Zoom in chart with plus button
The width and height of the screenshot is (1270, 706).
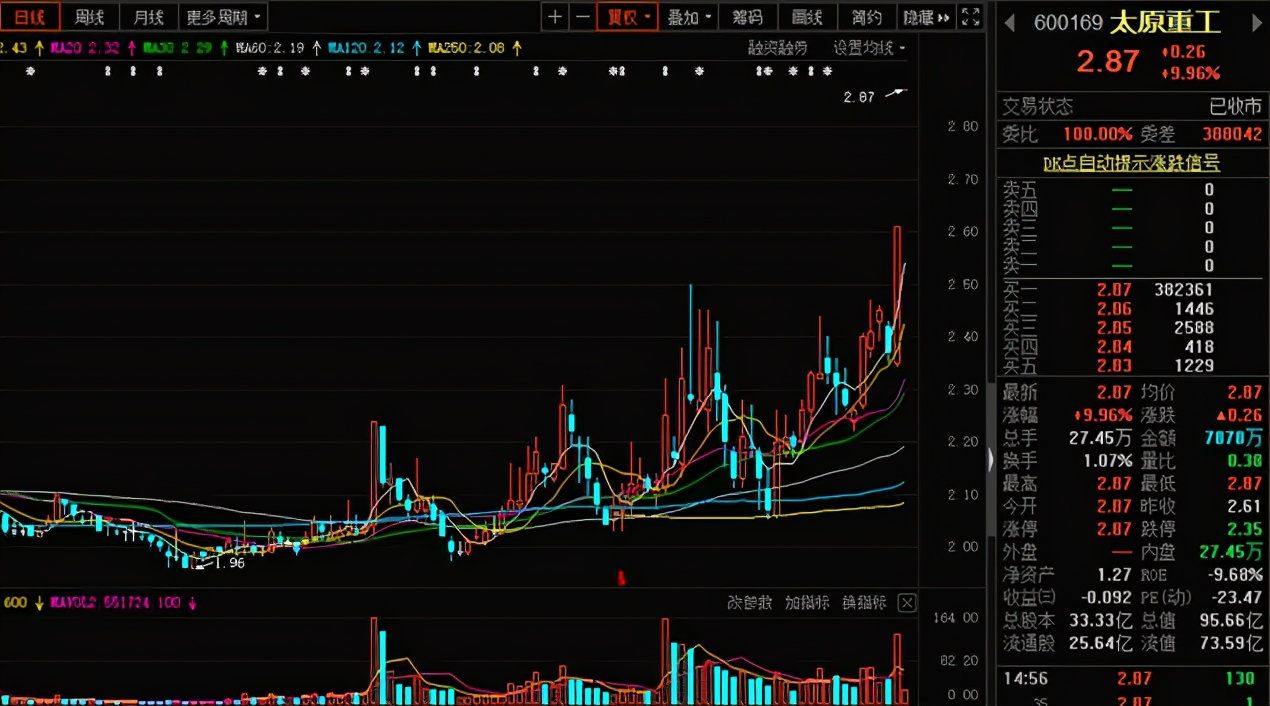coord(555,17)
